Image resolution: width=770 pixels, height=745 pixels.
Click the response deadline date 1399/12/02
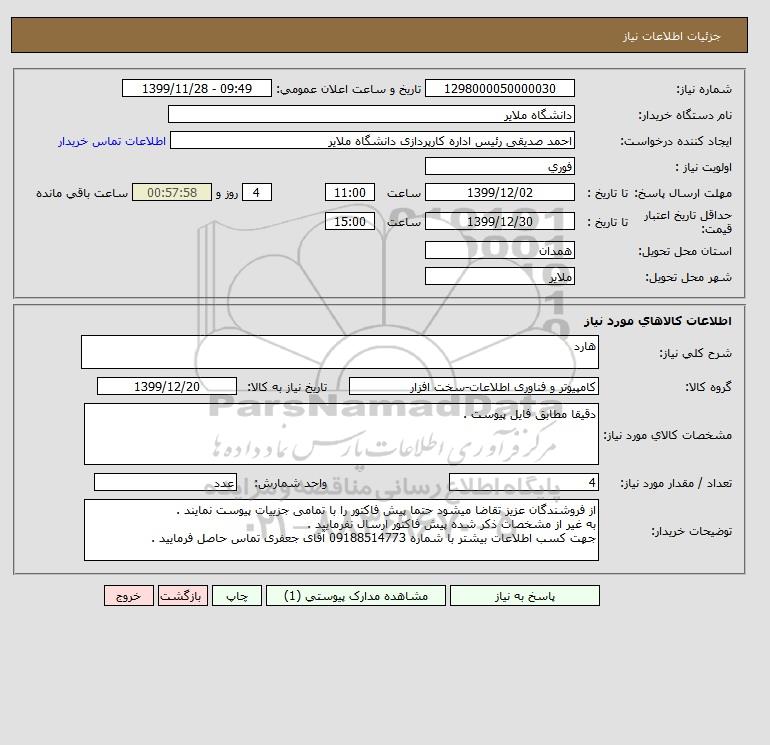click(x=499, y=193)
